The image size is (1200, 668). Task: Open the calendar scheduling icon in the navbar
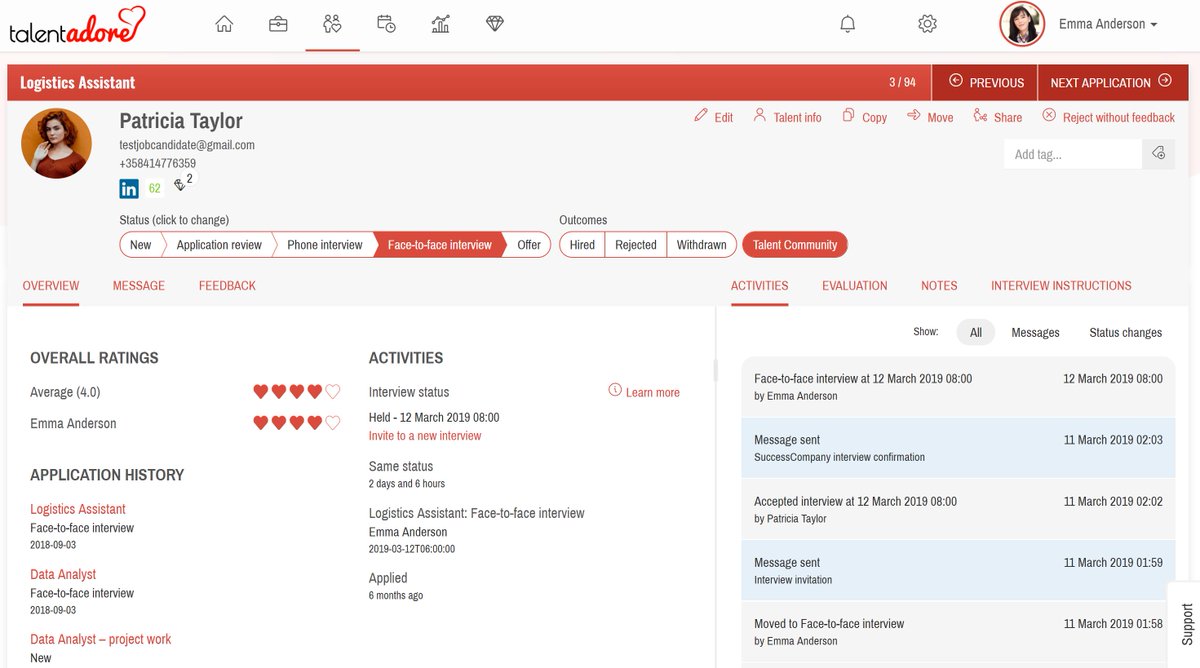[386, 22]
